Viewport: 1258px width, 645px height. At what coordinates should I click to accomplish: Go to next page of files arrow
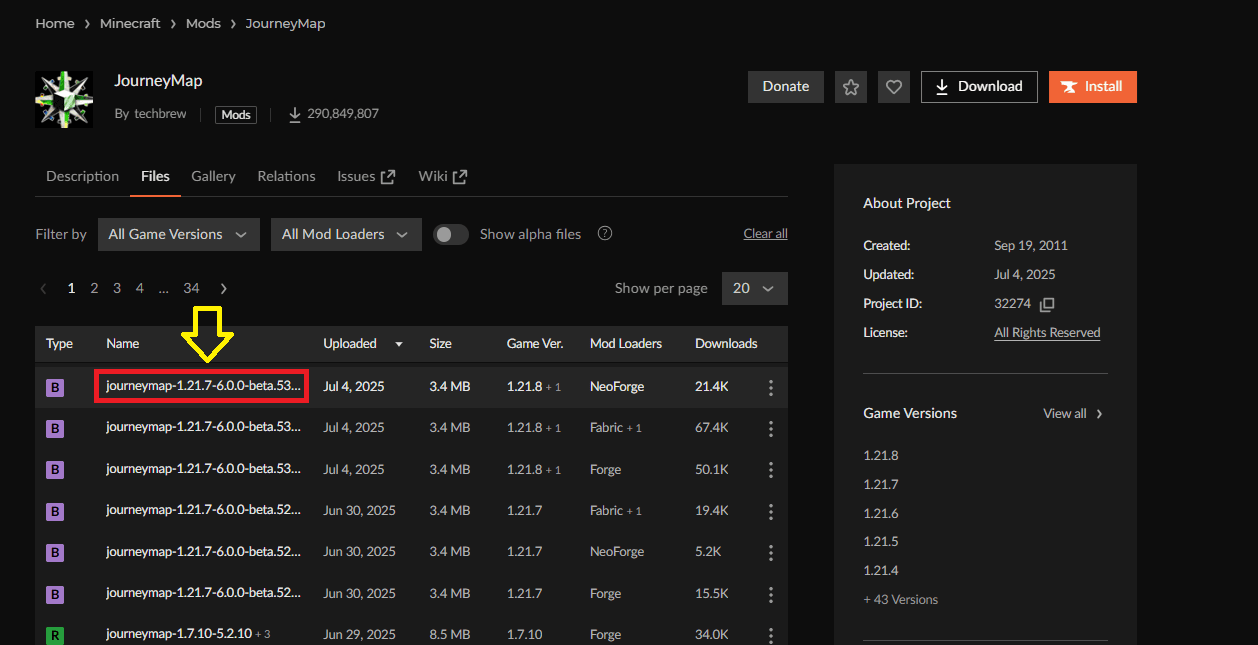223,288
